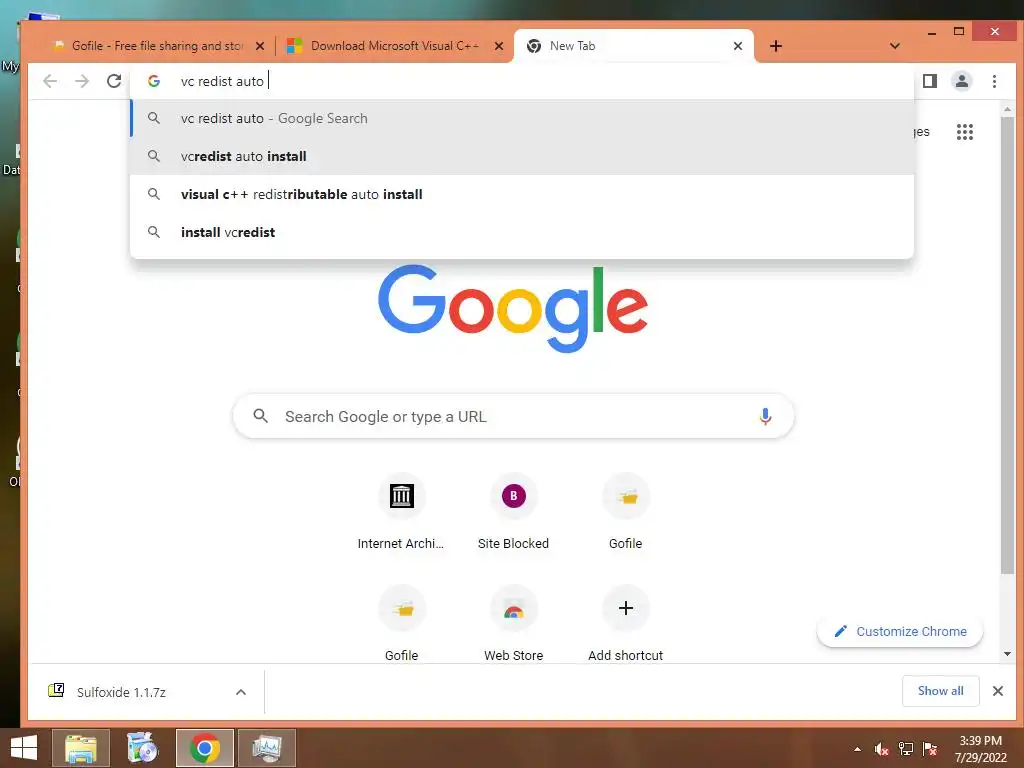This screenshot has width=1024, height=768.
Task: Select the New Tab tab
Action: (x=633, y=46)
